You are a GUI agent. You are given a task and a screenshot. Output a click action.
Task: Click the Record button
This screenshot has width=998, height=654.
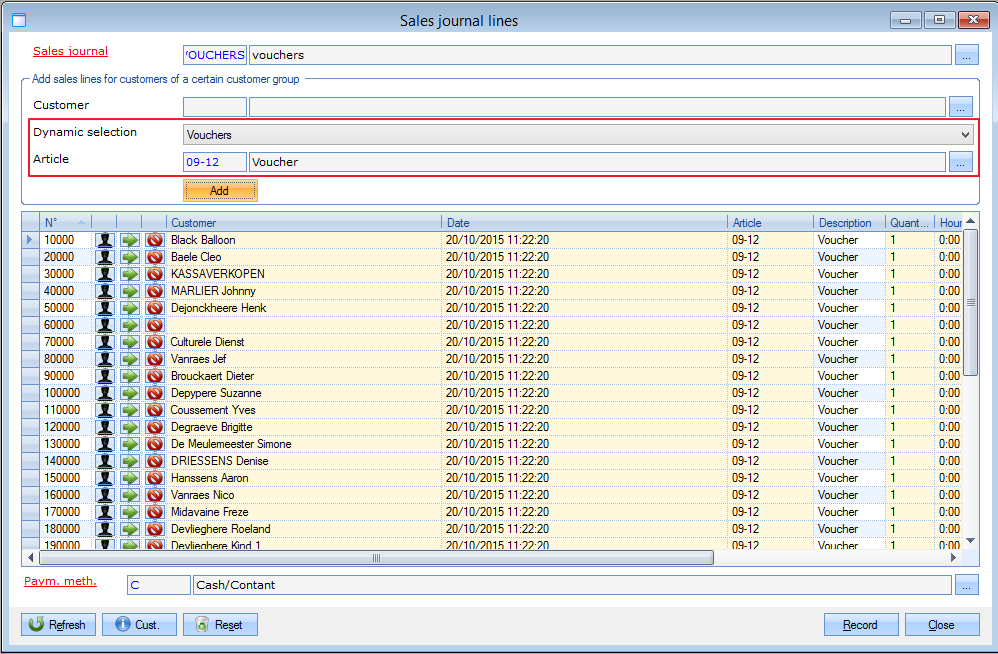pyautogui.click(x=861, y=625)
